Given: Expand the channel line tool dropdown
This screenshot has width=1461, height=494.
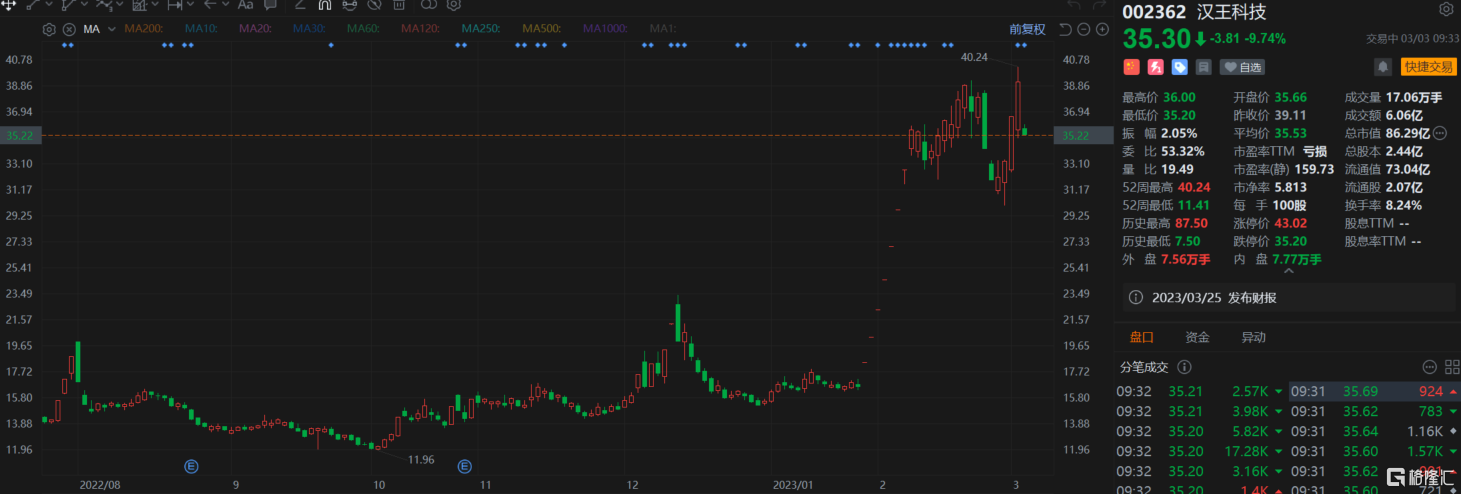Looking at the screenshot, I should click(x=84, y=5).
